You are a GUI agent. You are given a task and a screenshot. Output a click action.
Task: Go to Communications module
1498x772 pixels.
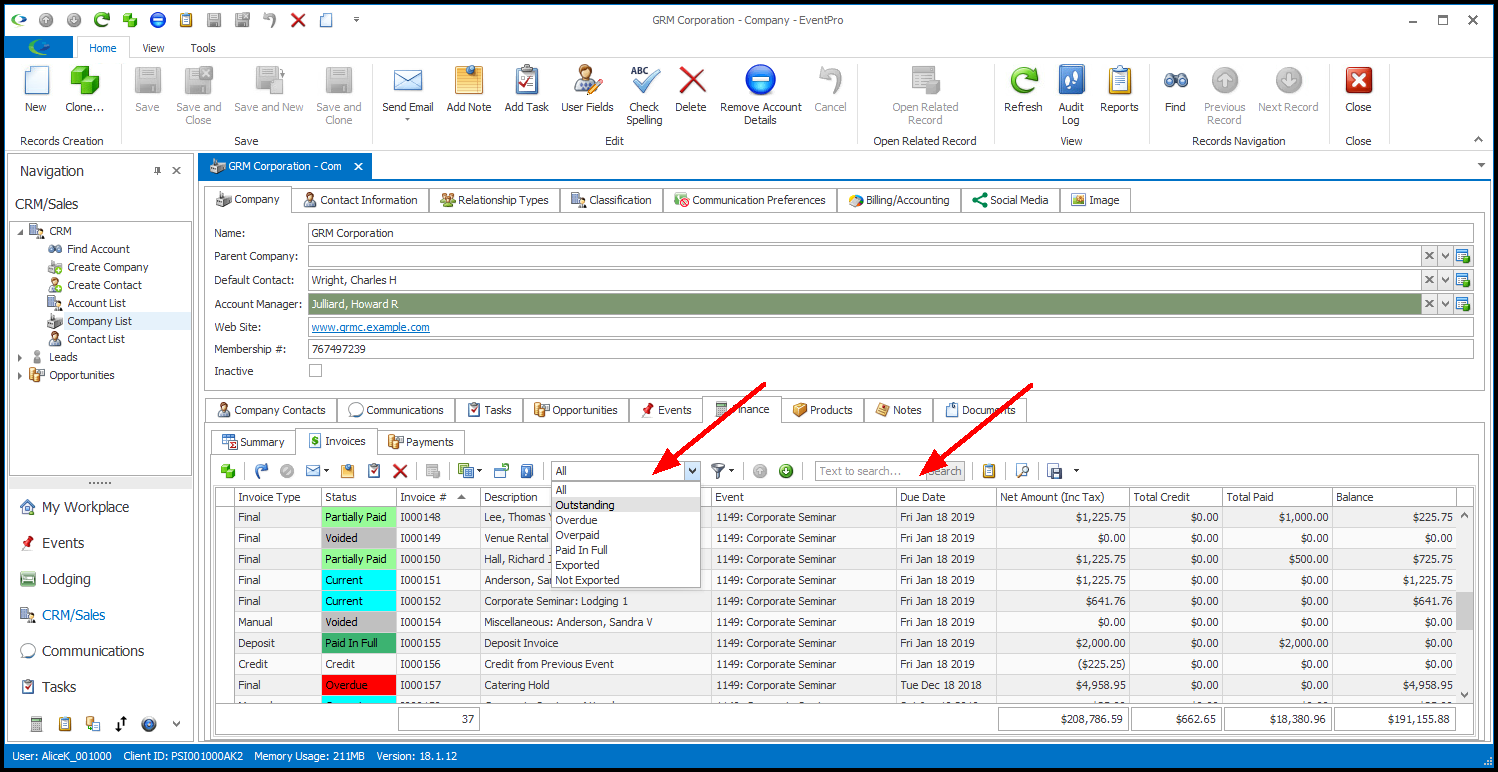pos(93,651)
